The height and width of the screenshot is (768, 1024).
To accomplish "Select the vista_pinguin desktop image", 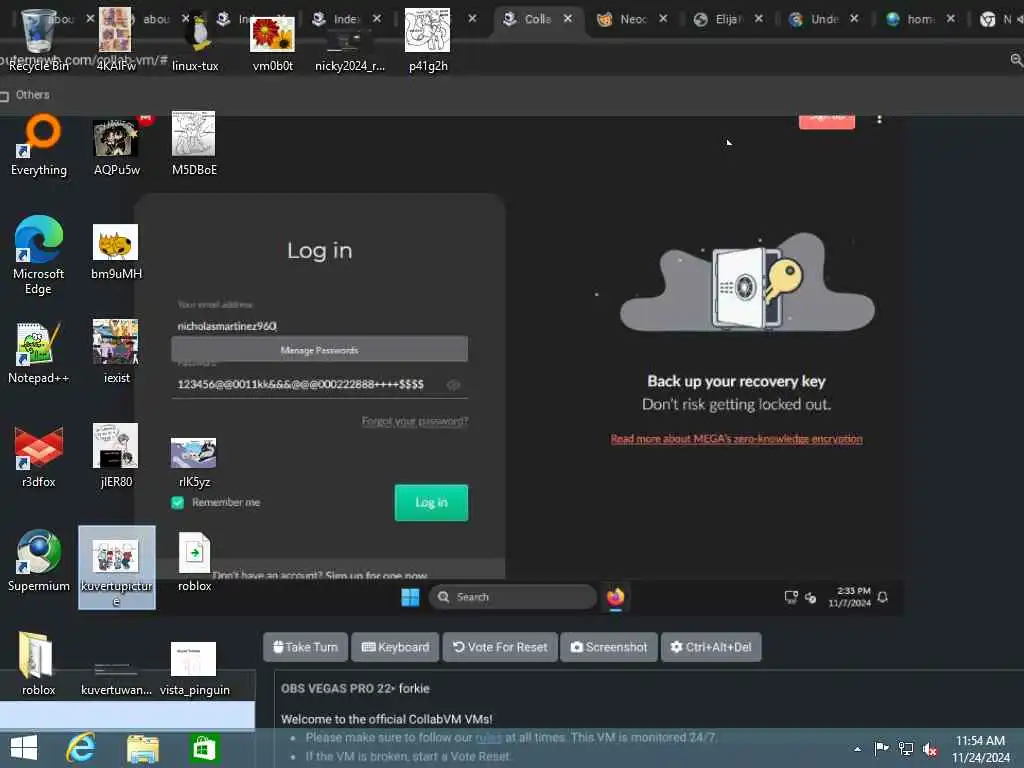I will [x=195, y=667].
